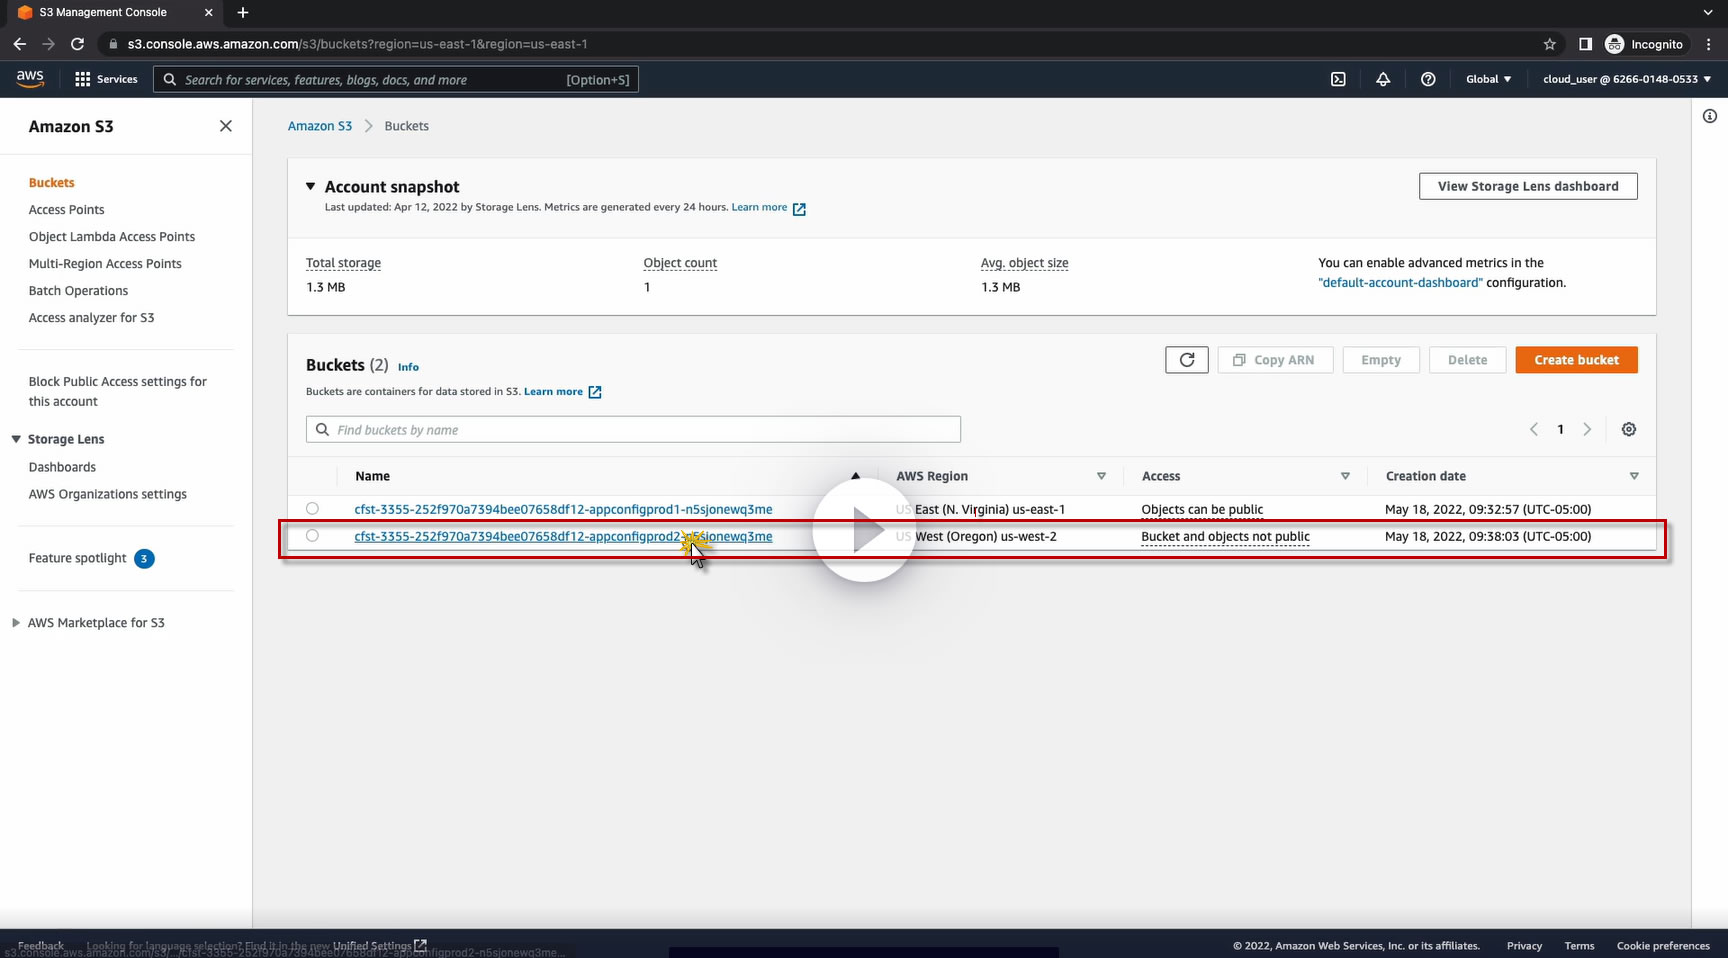Image resolution: width=1728 pixels, height=958 pixels.
Task: Click View Storage Lens dashboard
Action: [1528, 186]
